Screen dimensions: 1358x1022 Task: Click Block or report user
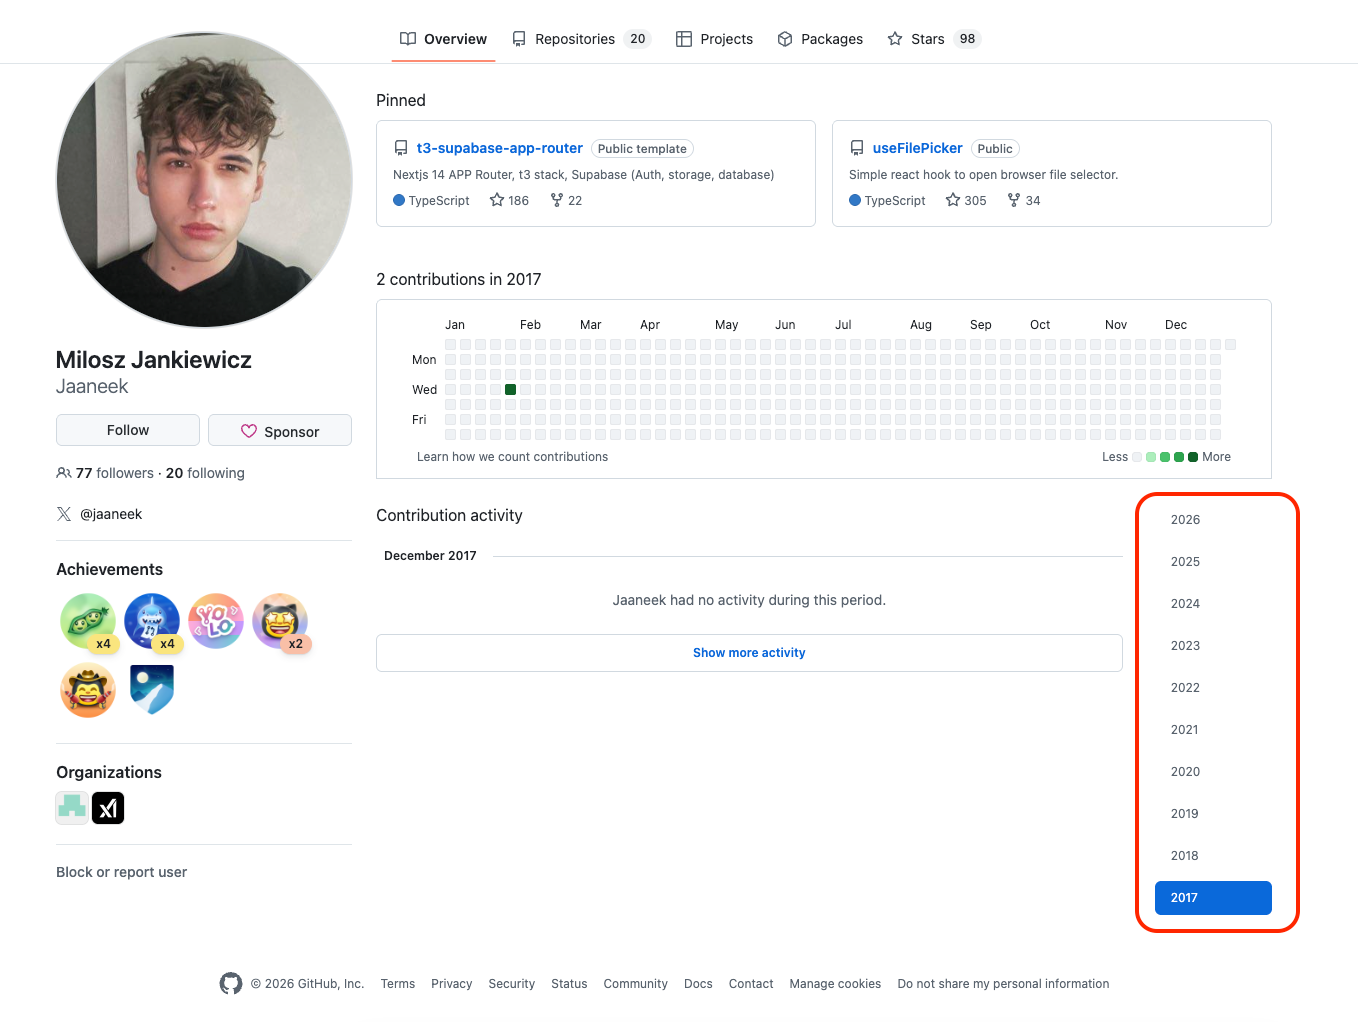pos(122,872)
